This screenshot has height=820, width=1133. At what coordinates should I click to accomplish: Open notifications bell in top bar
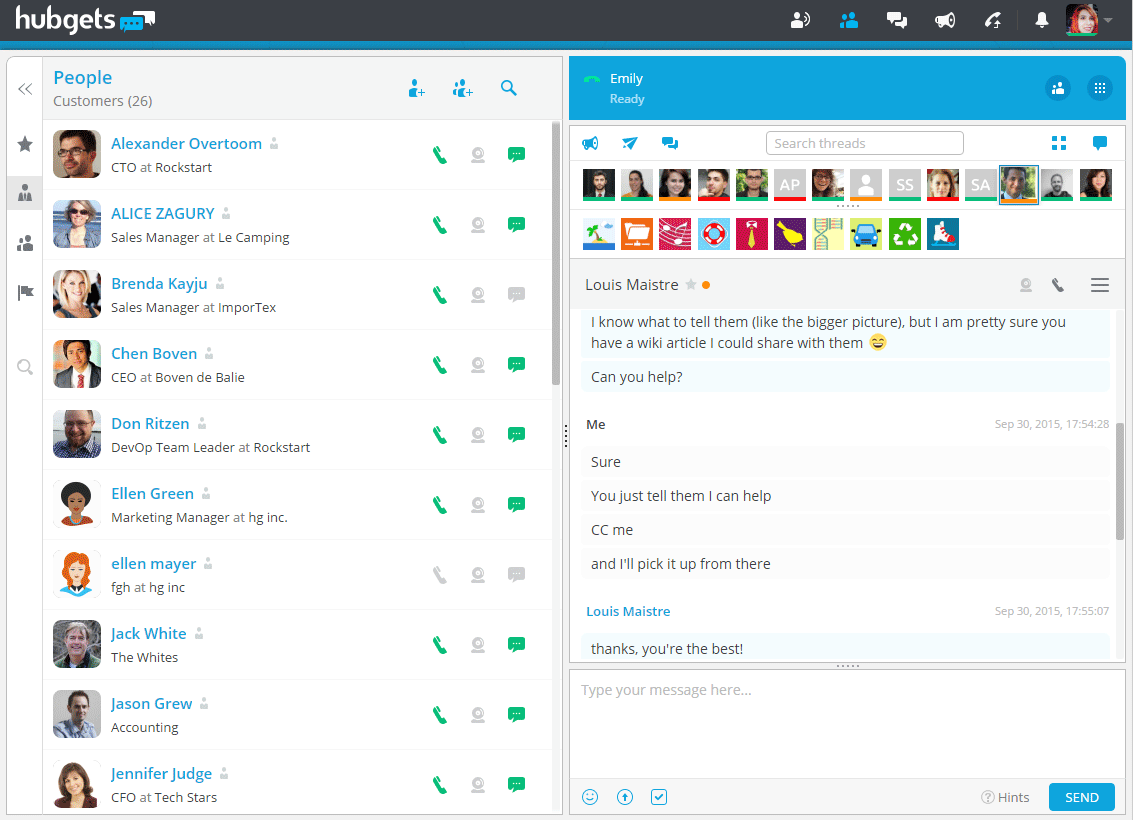pos(1042,20)
